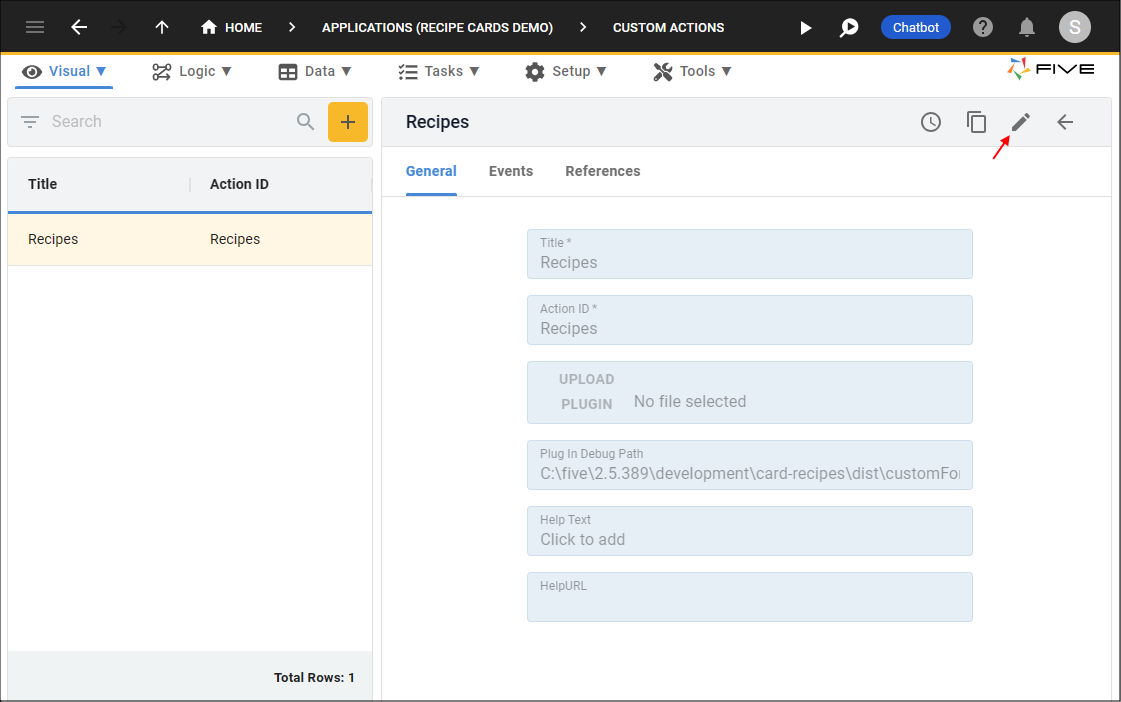The height and width of the screenshot is (702, 1121).
Task: Click the magnifier search icon
Action: pyautogui.click(x=305, y=122)
